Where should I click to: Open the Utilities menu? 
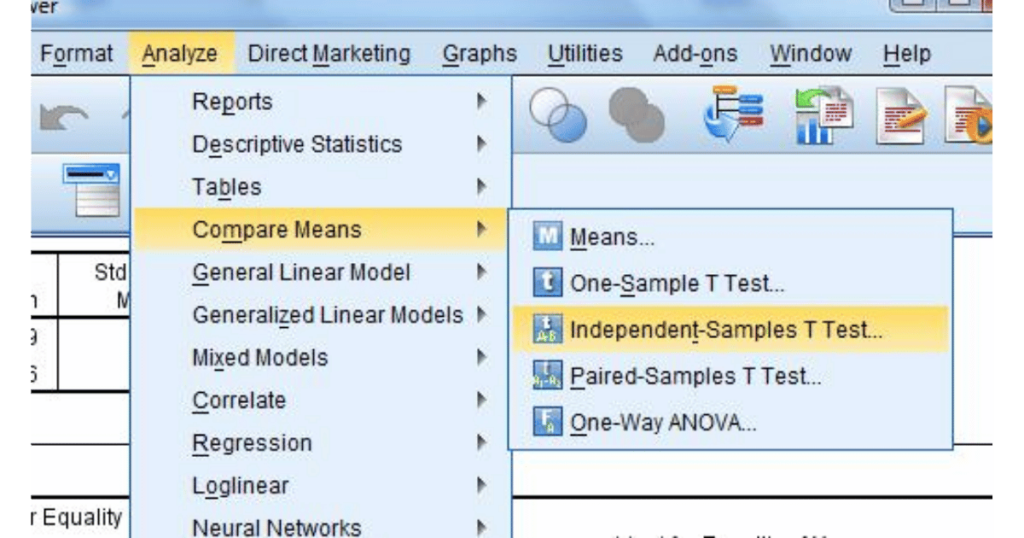click(x=585, y=54)
